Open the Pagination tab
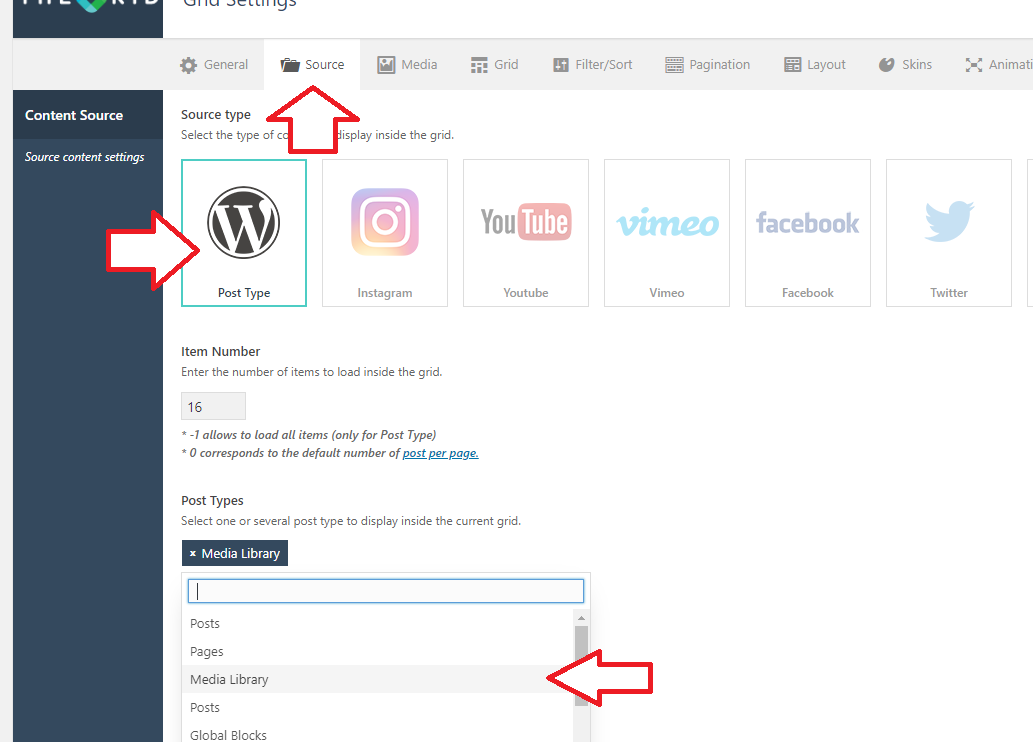This screenshot has width=1033, height=742. tap(707, 65)
